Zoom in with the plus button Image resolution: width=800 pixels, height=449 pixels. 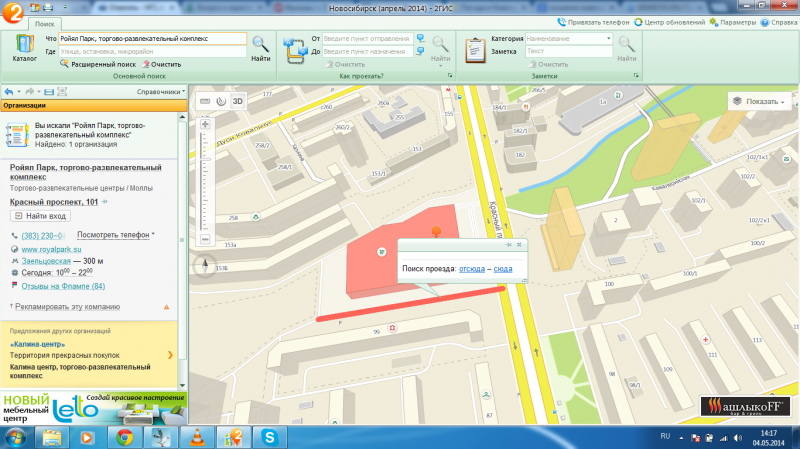tap(205, 125)
